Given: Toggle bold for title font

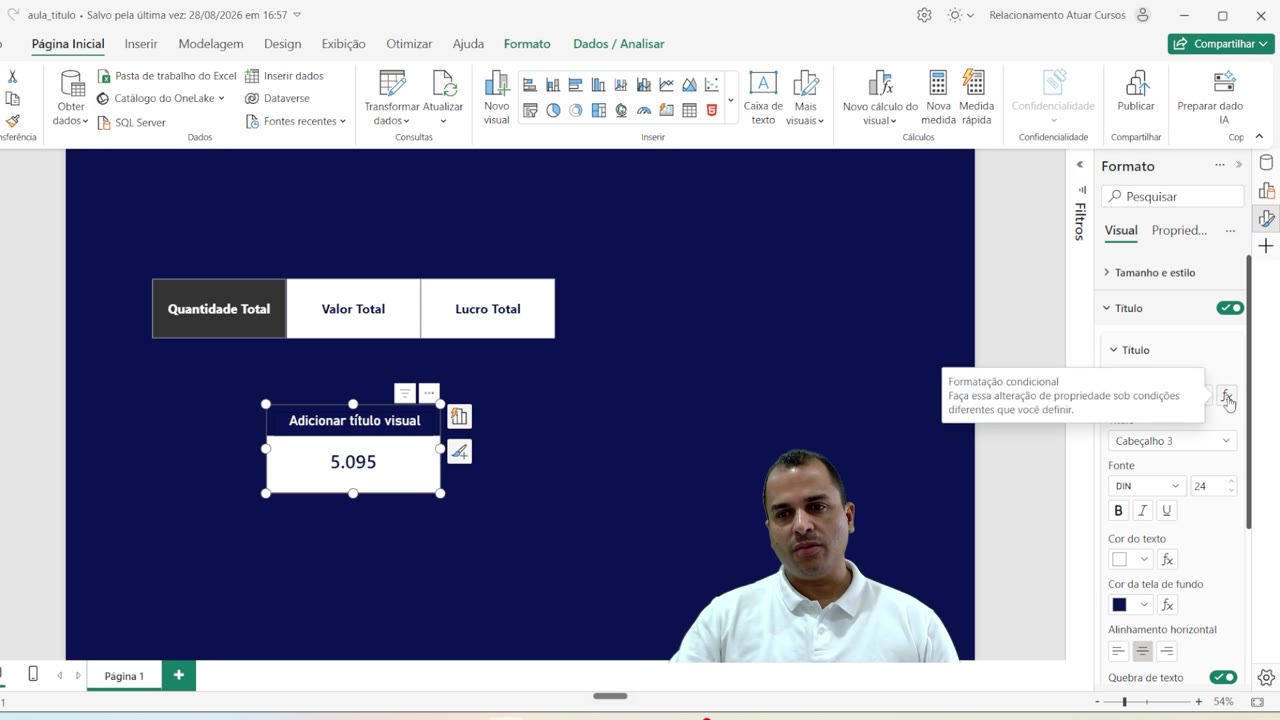Looking at the screenshot, I should click(x=1118, y=511).
